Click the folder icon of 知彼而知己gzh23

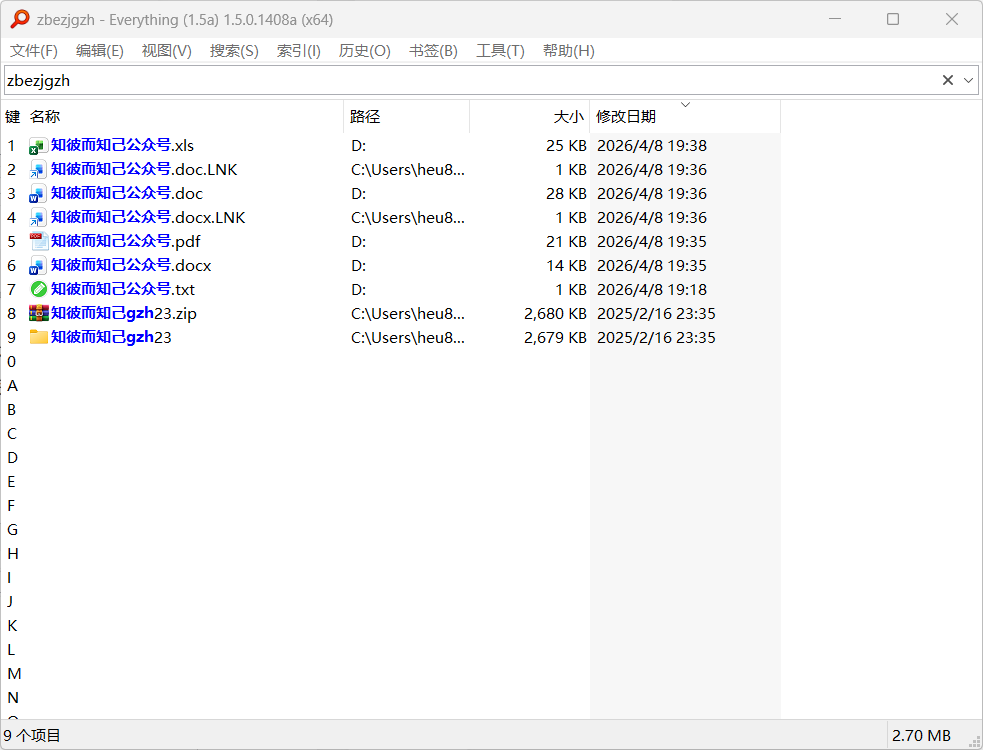pos(38,337)
